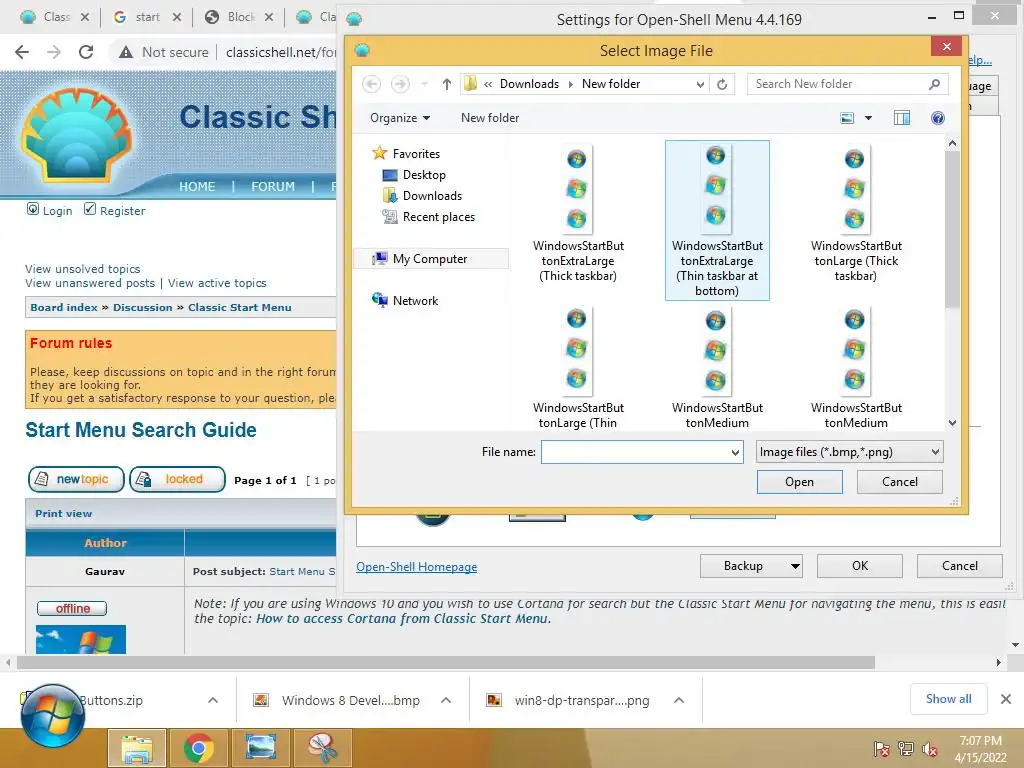1024x768 pixels.
Task: Expand the address path history dropdown
Action: point(700,84)
